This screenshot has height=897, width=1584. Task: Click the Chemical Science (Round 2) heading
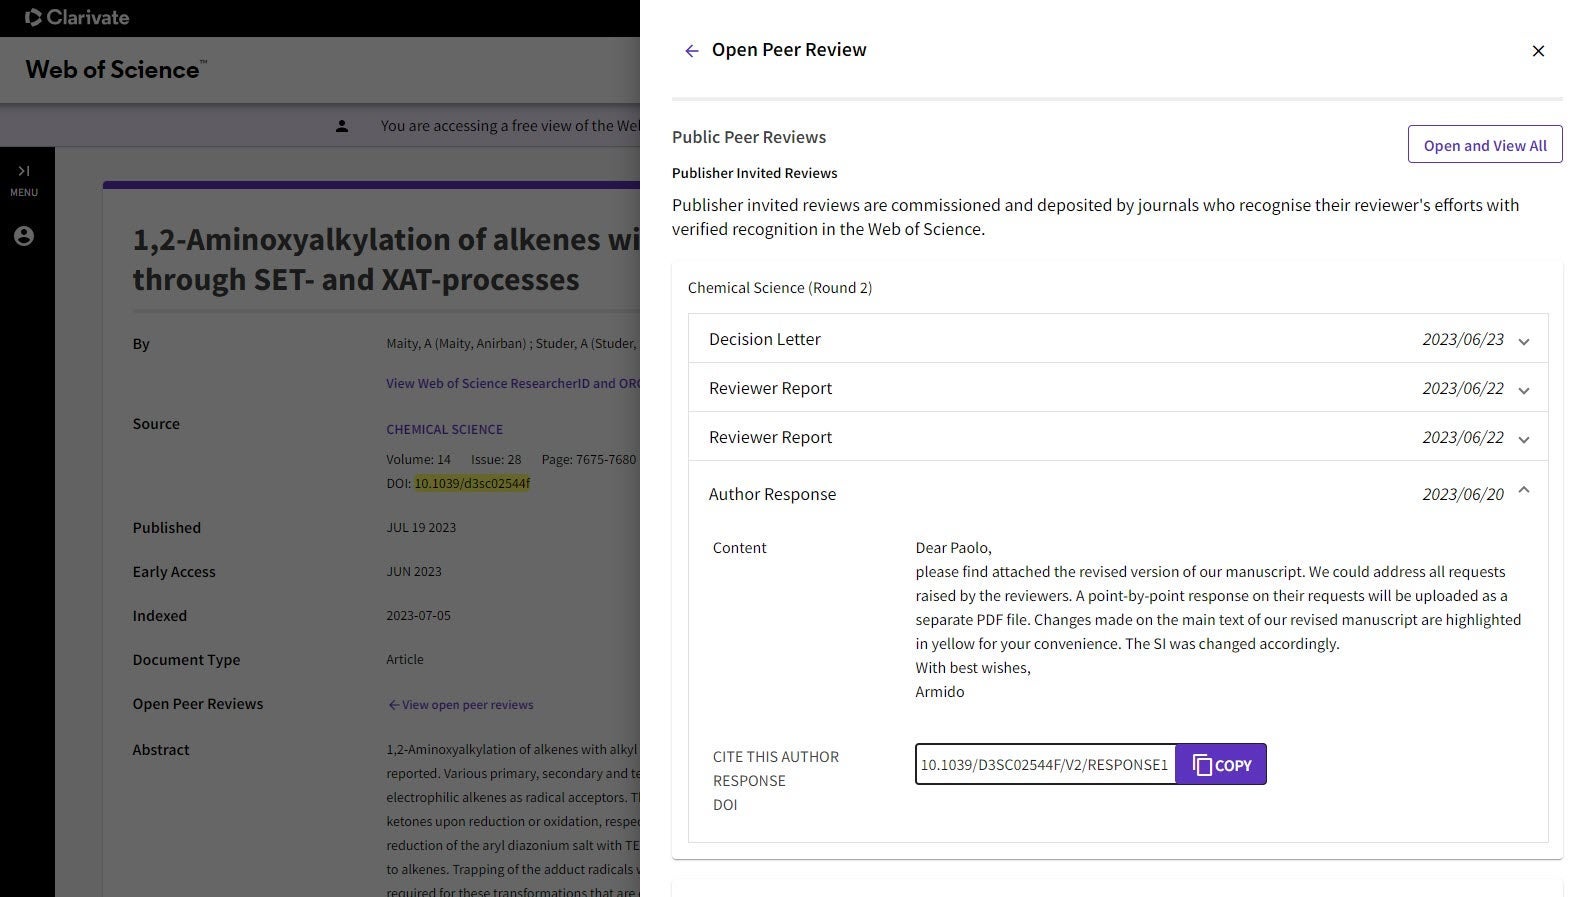point(780,288)
